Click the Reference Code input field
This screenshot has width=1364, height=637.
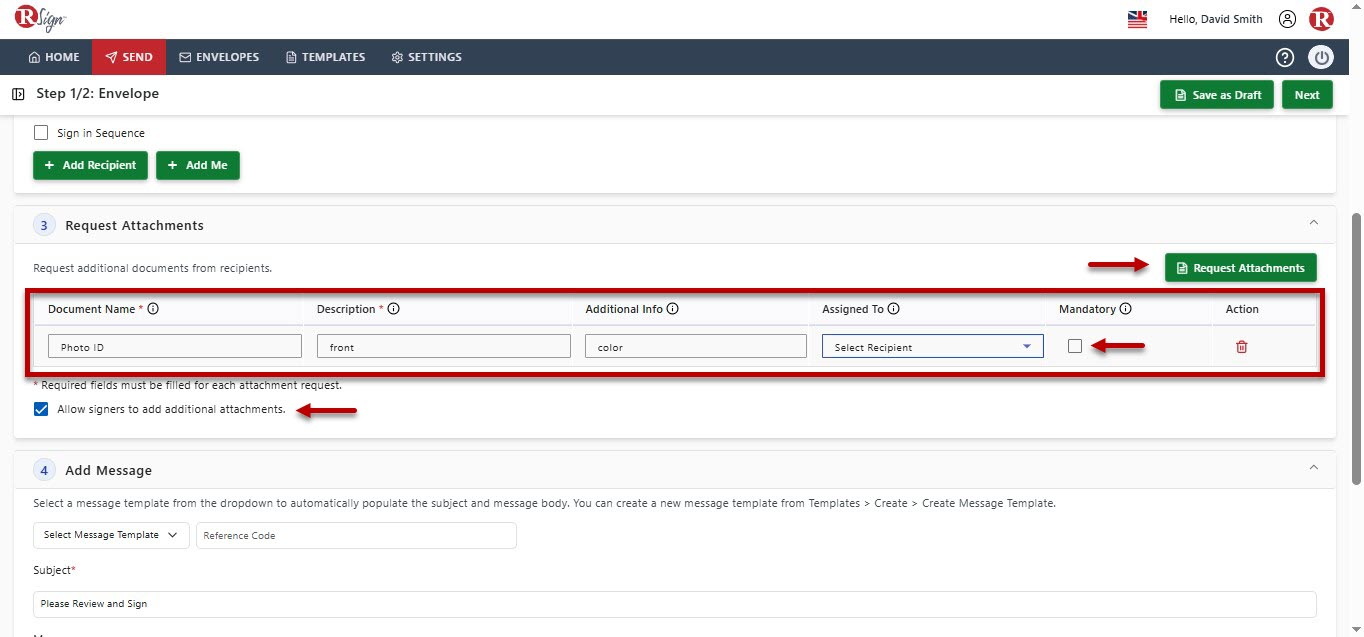(357, 535)
